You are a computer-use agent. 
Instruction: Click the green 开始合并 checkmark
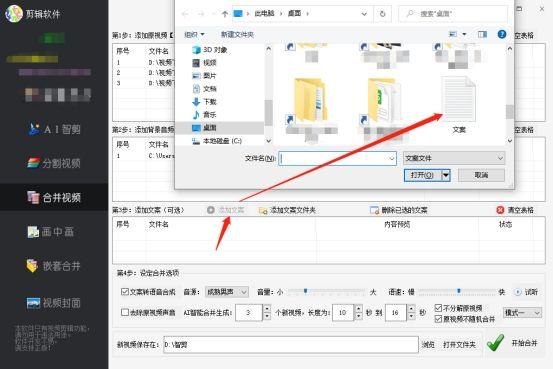pyautogui.click(x=495, y=343)
